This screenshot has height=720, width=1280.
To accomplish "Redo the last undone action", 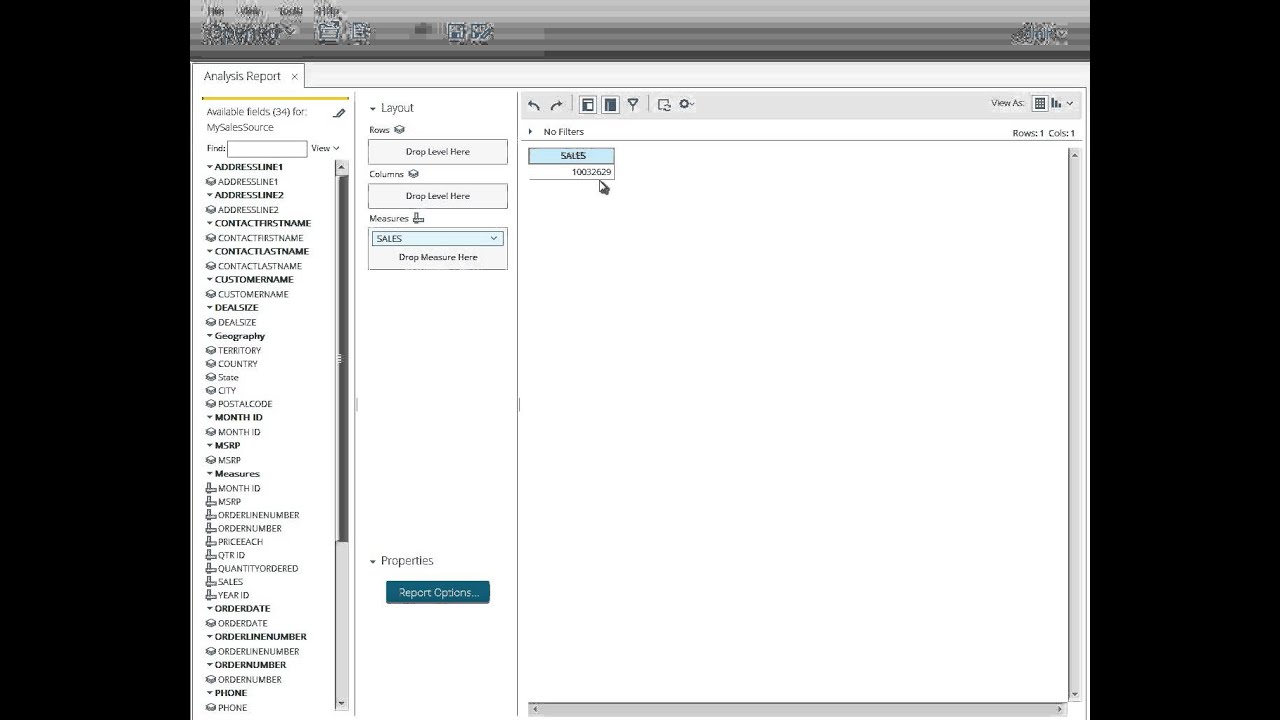I will click(557, 104).
